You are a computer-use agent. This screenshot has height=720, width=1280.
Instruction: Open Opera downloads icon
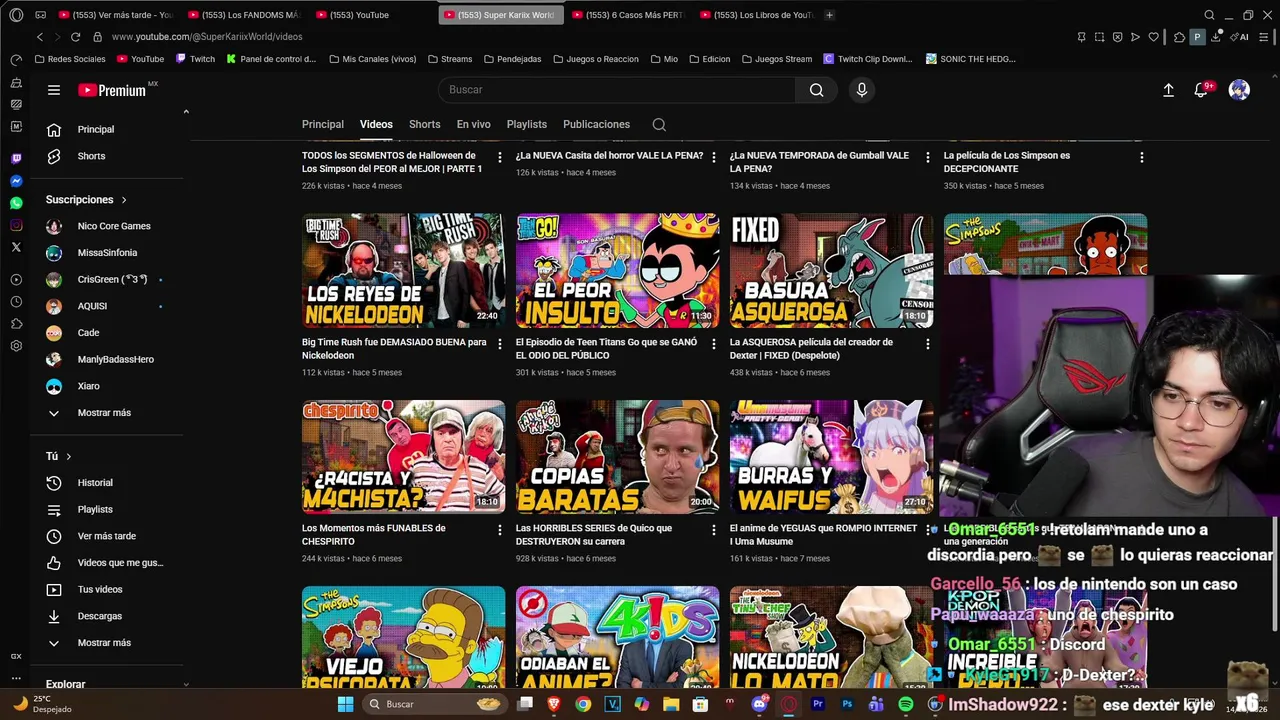1215,37
